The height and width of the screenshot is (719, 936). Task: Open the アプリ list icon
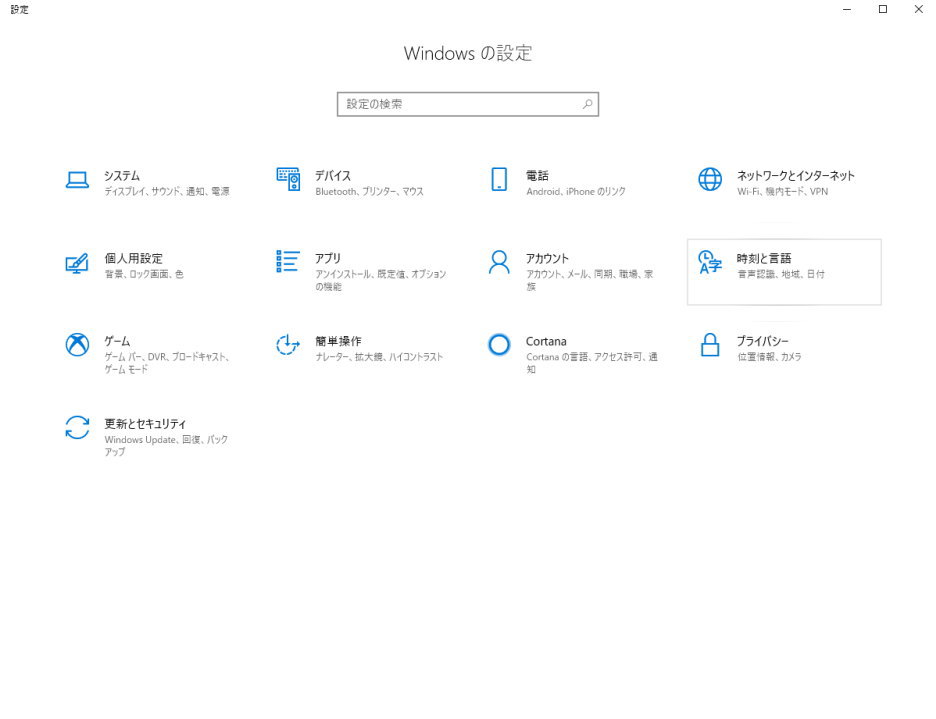pos(288,262)
